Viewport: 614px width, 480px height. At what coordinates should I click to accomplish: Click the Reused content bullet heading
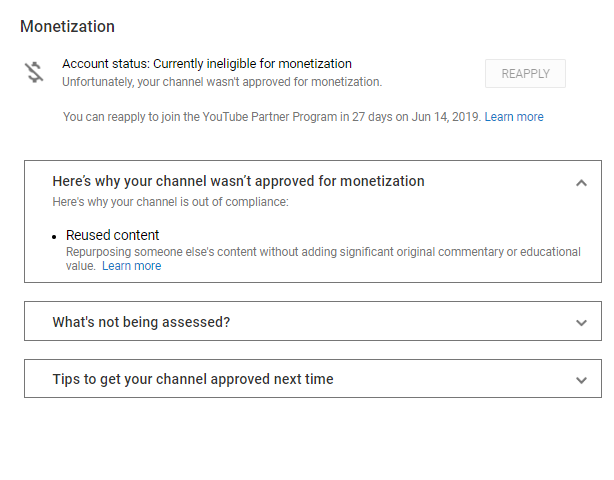tap(112, 235)
